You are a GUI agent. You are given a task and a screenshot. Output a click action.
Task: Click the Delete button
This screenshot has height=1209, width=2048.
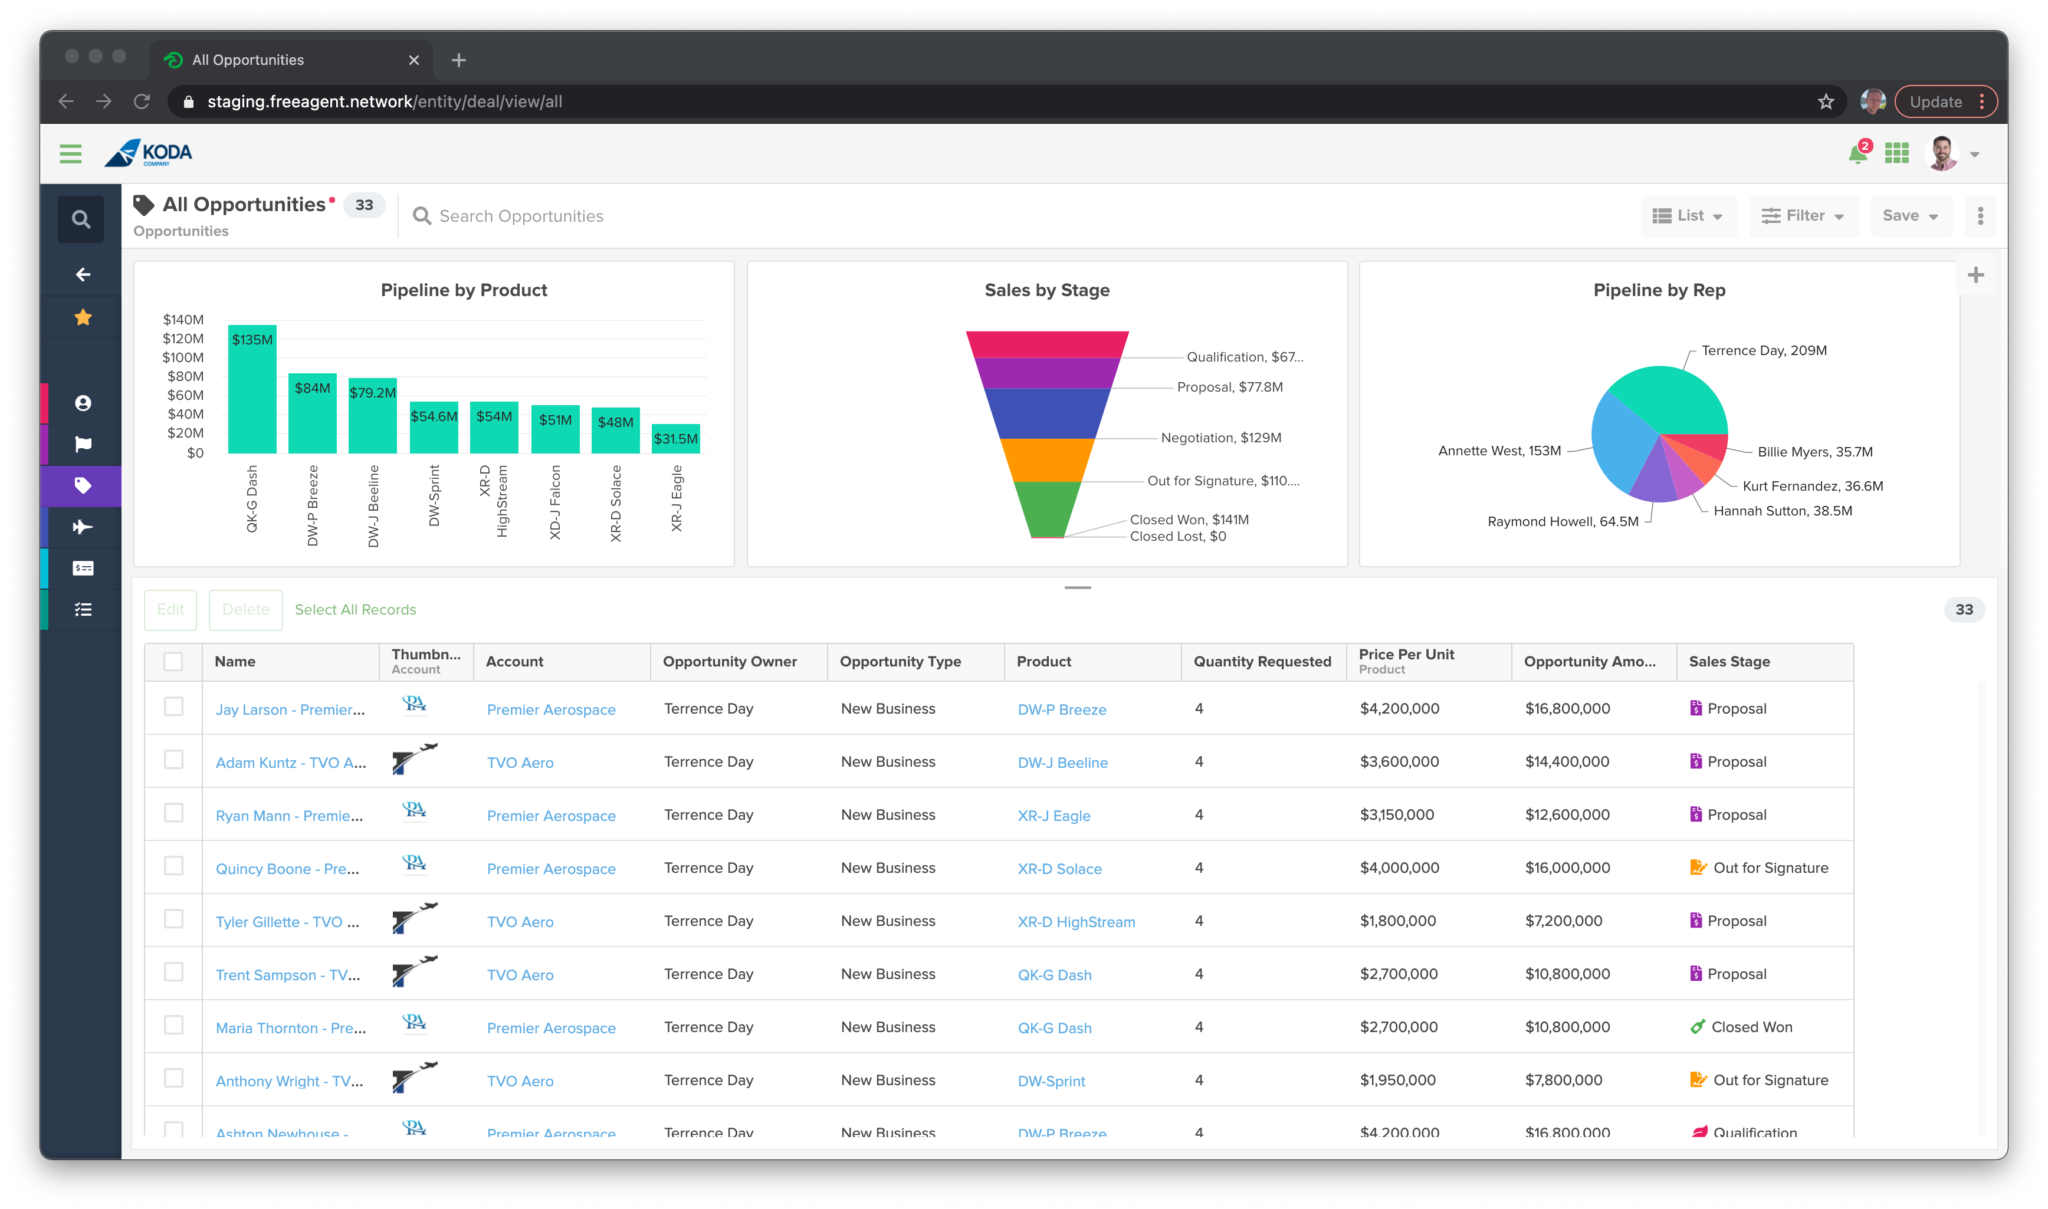point(246,609)
